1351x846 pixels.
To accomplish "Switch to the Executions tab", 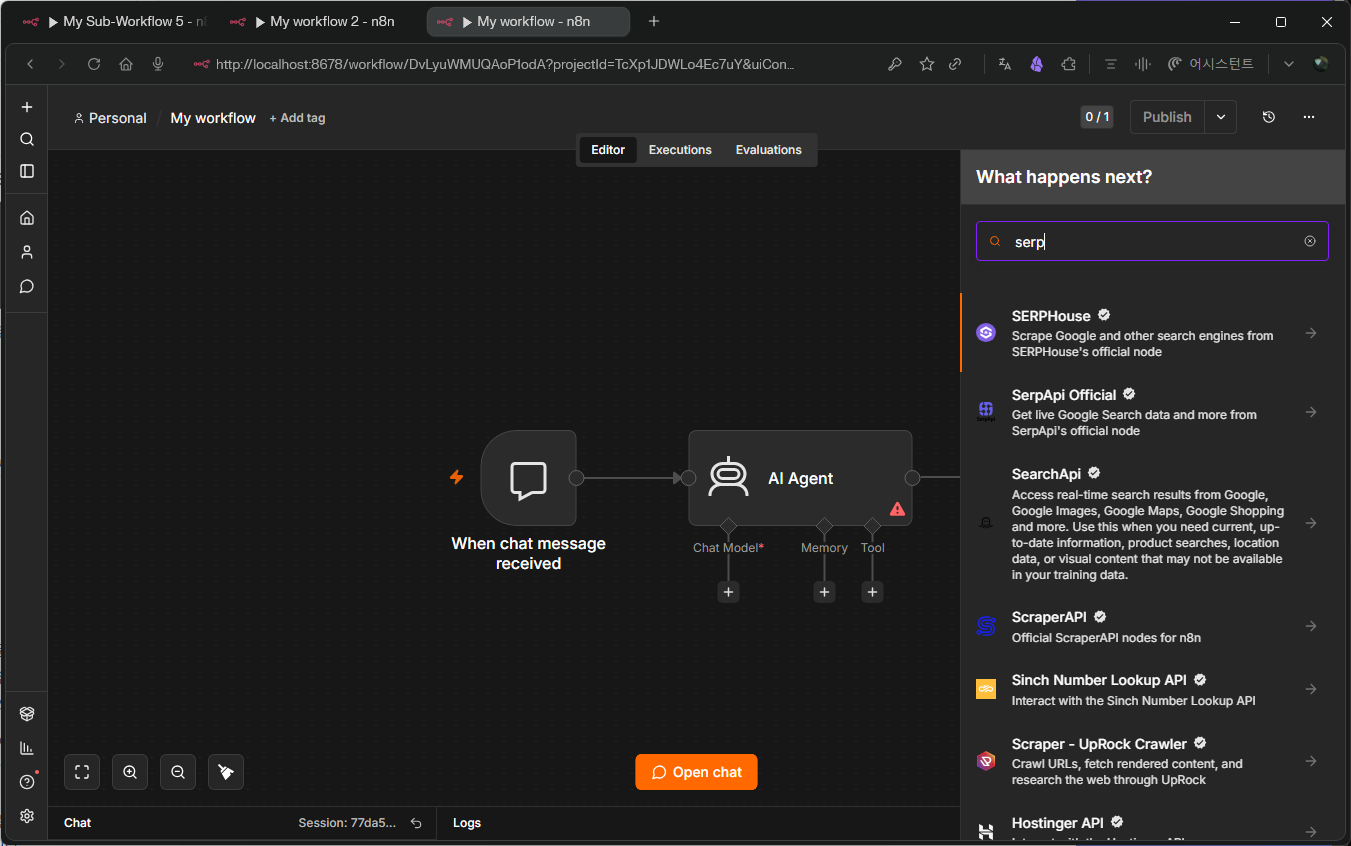I will tap(680, 150).
